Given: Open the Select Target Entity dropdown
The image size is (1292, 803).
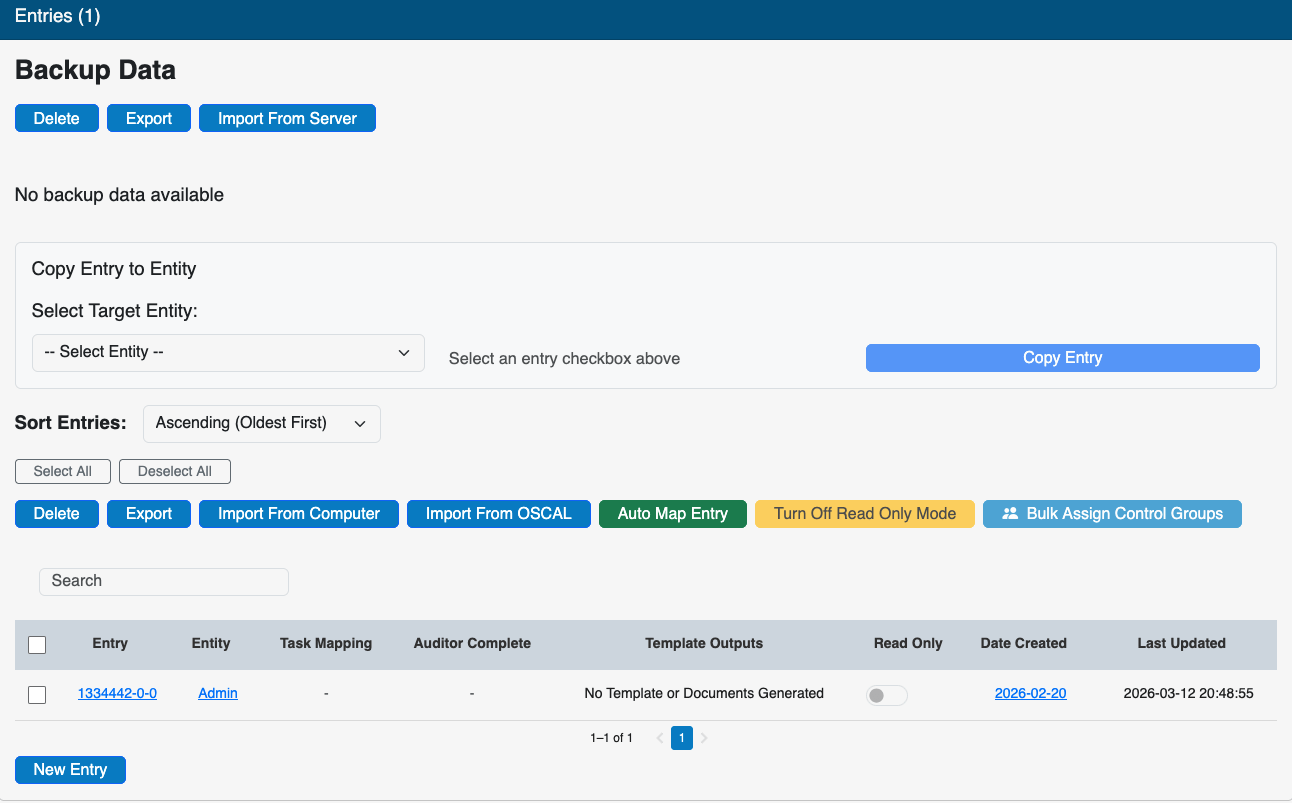Looking at the screenshot, I should pyautogui.click(x=228, y=353).
